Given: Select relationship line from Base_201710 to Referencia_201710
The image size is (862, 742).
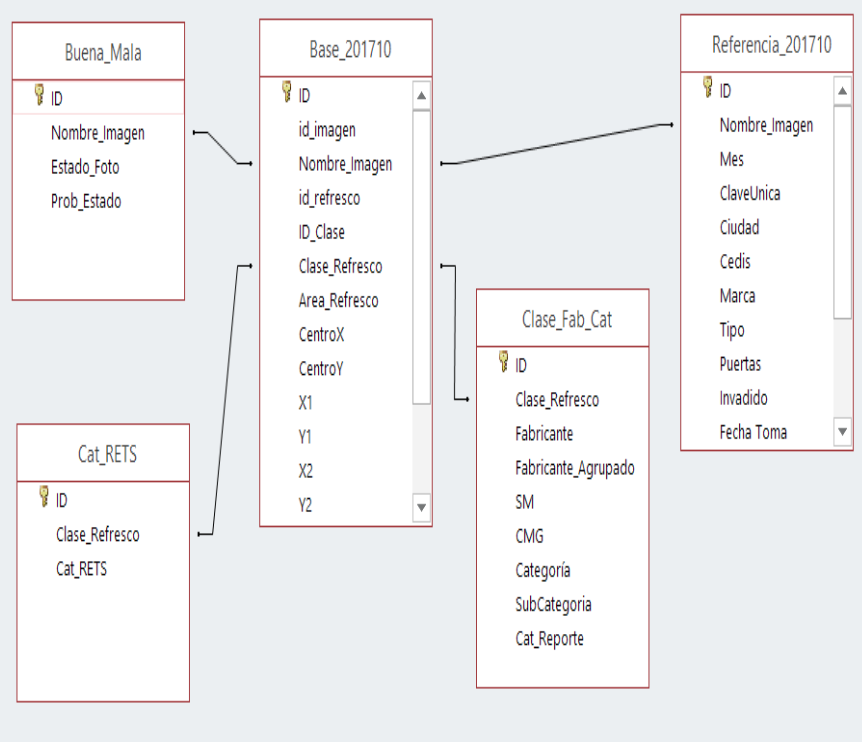Looking at the screenshot, I should (556, 144).
